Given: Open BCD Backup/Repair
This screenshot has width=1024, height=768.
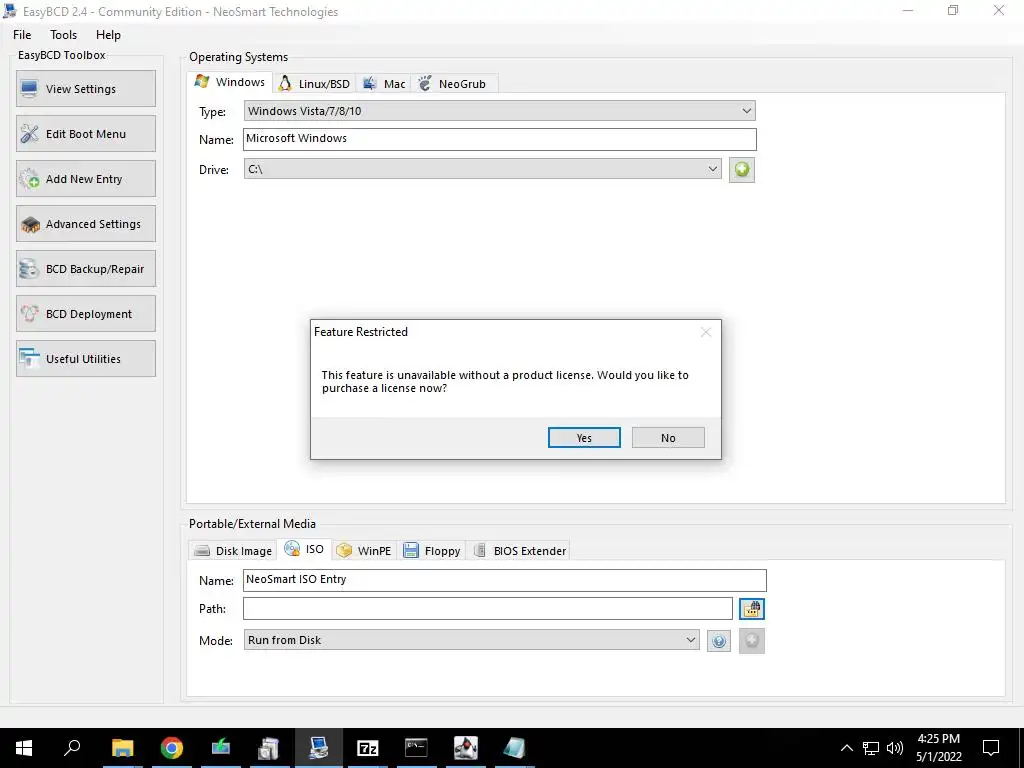Looking at the screenshot, I should (x=86, y=269).
